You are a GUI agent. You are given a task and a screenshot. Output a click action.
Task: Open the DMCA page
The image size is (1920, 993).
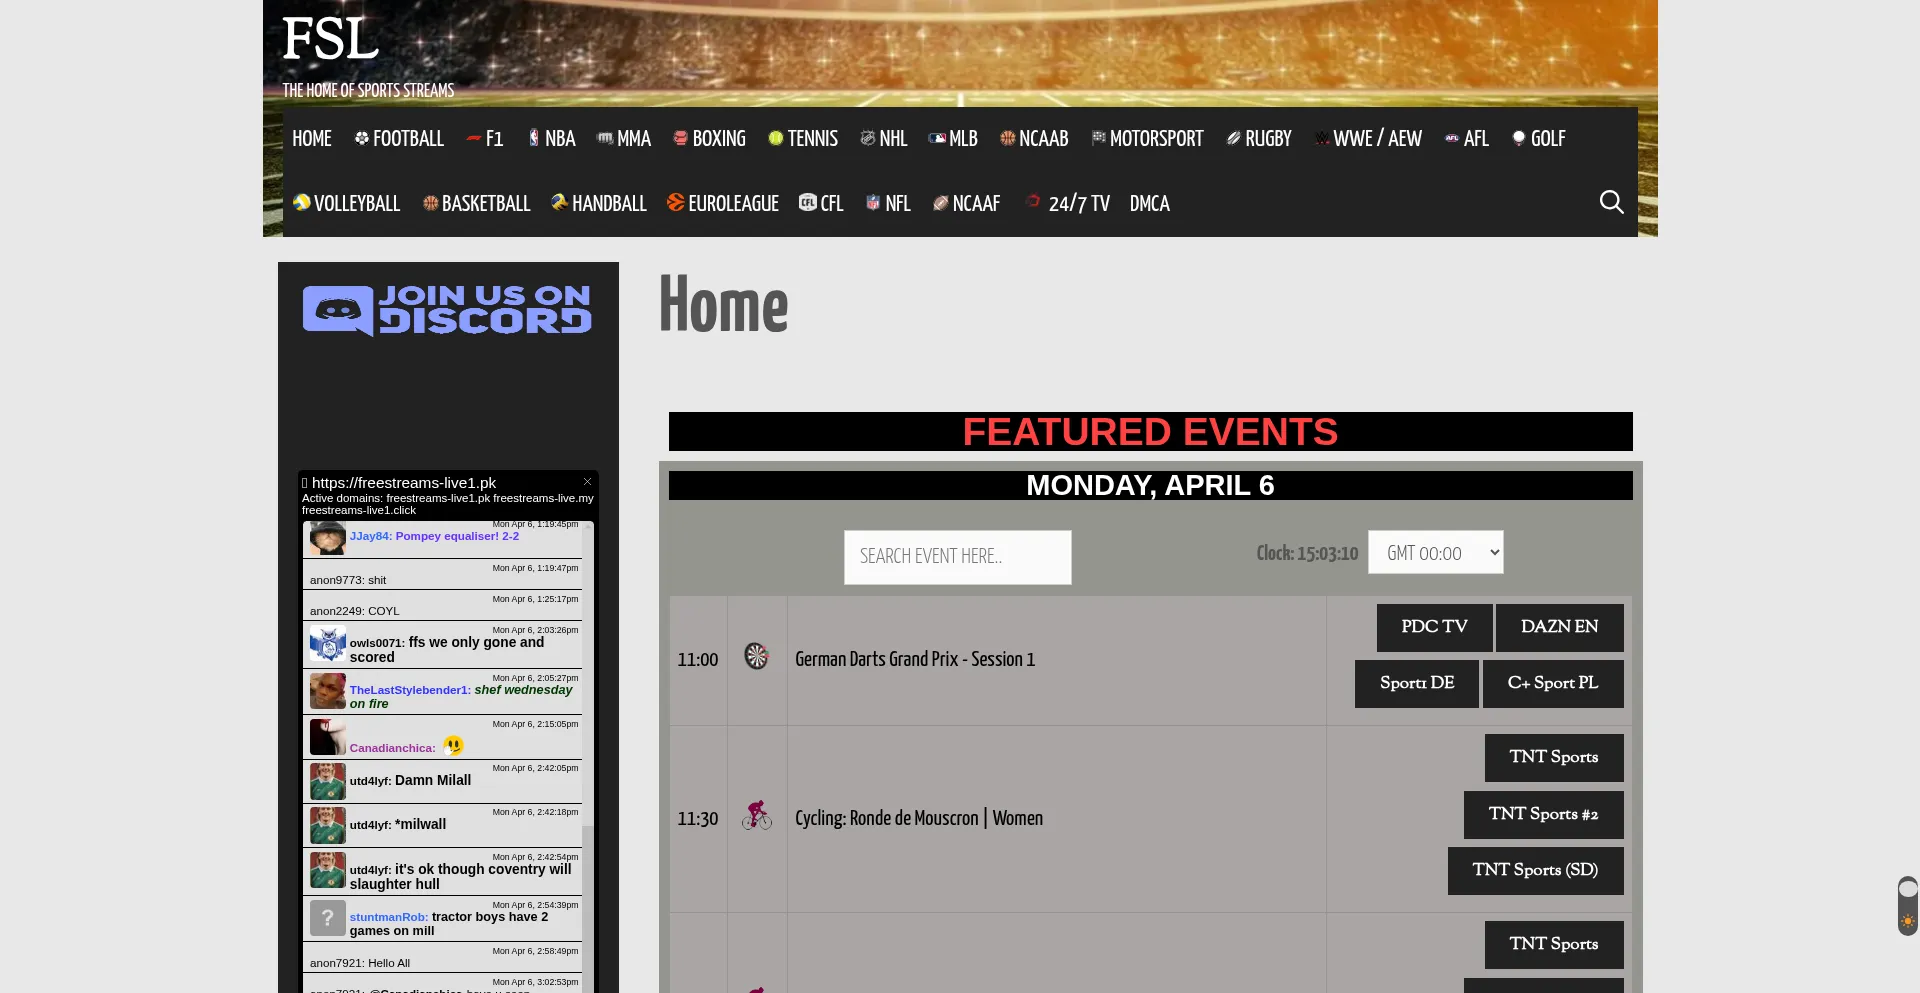1150,204
